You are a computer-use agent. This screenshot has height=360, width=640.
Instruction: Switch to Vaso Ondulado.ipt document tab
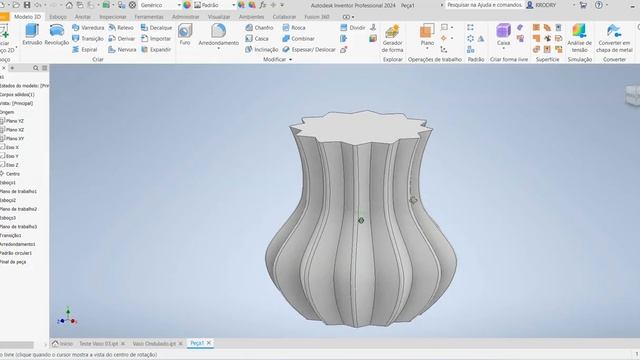point(154,344)
